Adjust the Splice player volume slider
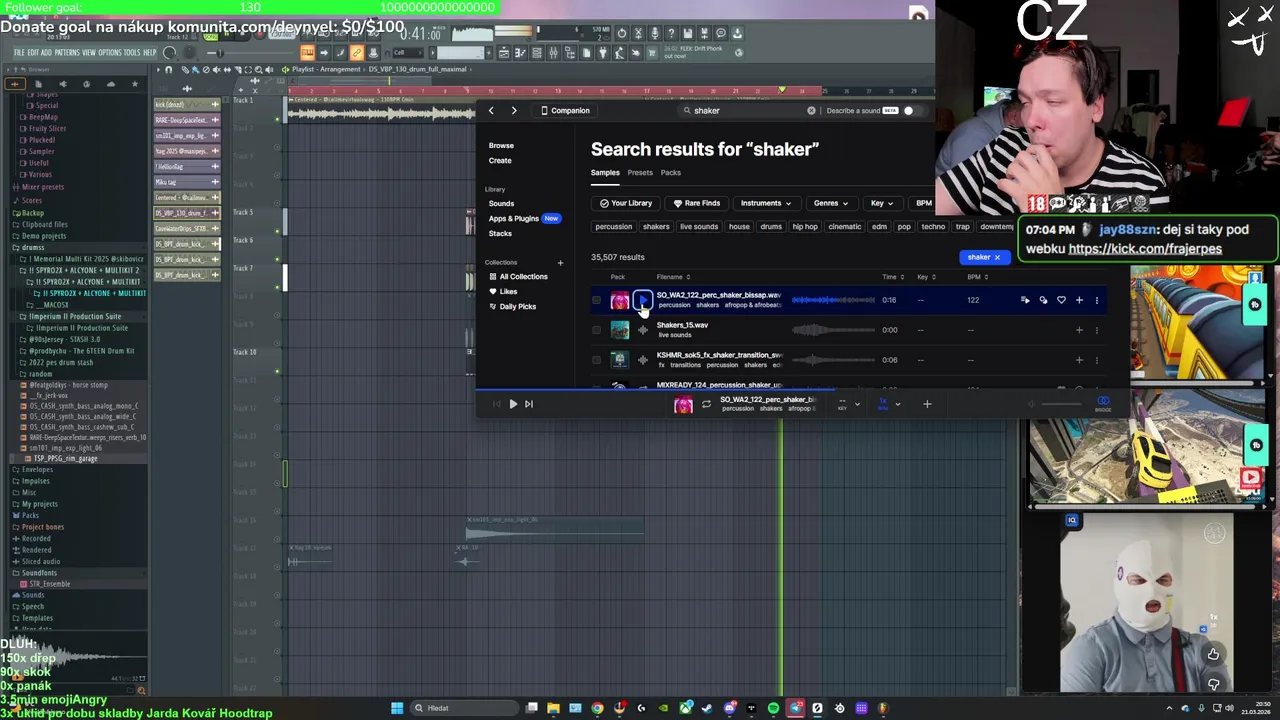Image resolution: width=1280 pixels, height=720 pixels. point(1062,404)
